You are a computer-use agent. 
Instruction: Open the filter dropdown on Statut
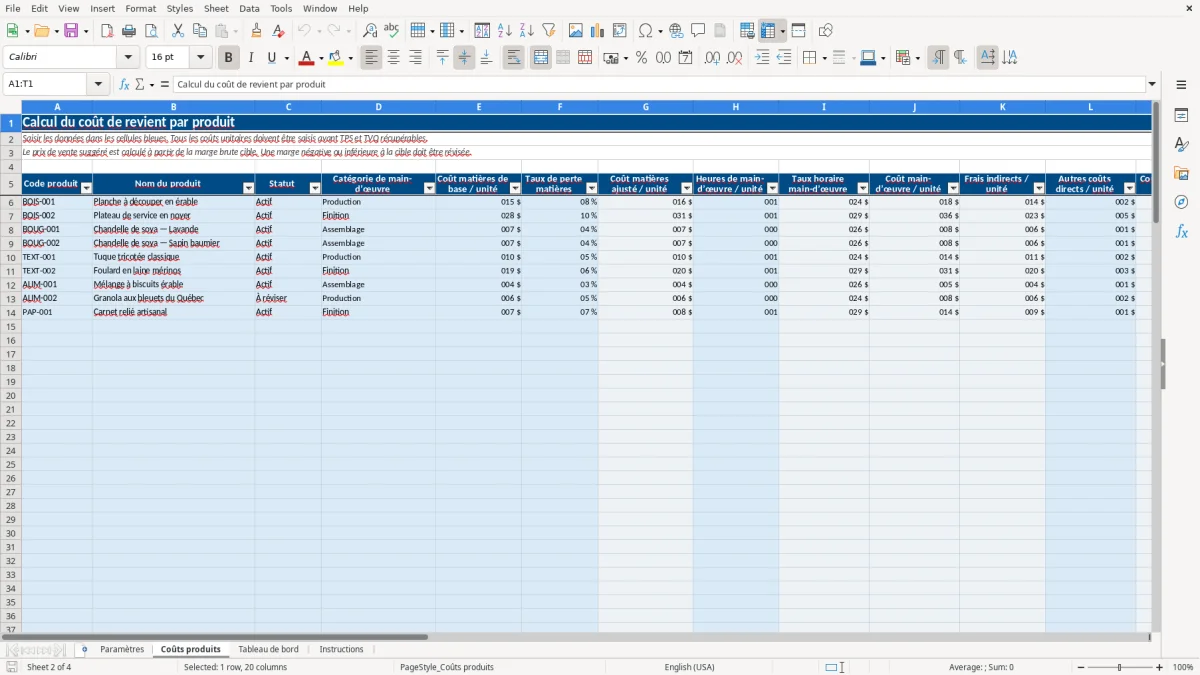(315, 188)
